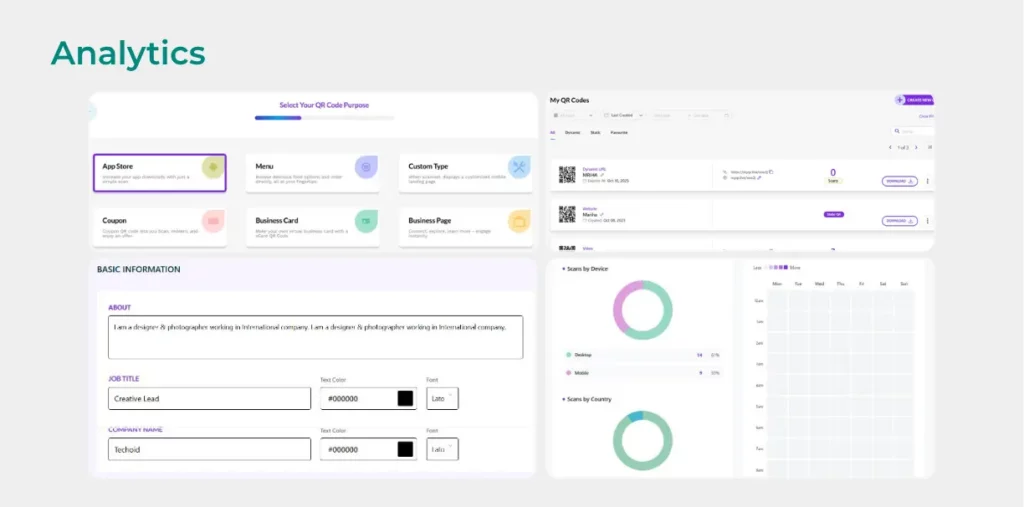Click the 'Website' type label
This screenshot has width=1024, height=507.
[589, 208]
